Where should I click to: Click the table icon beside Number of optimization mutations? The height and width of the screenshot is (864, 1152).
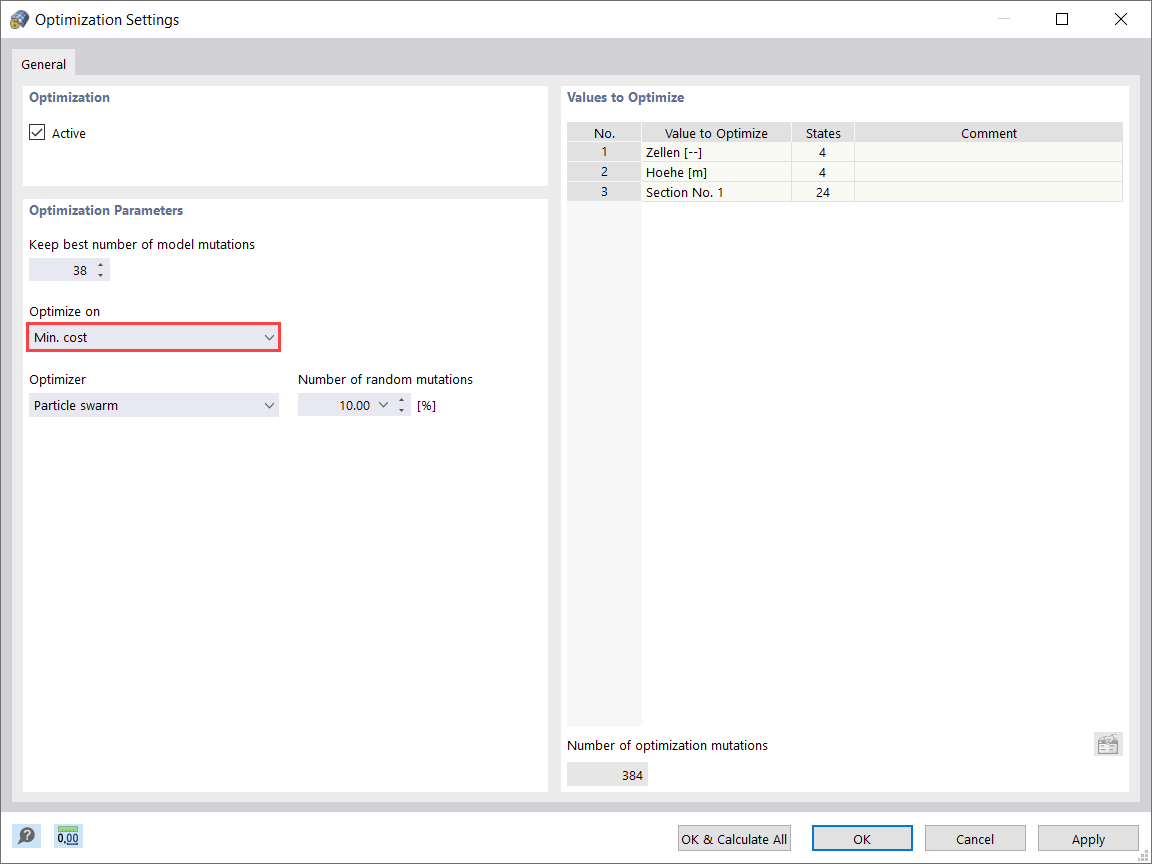1108,744
